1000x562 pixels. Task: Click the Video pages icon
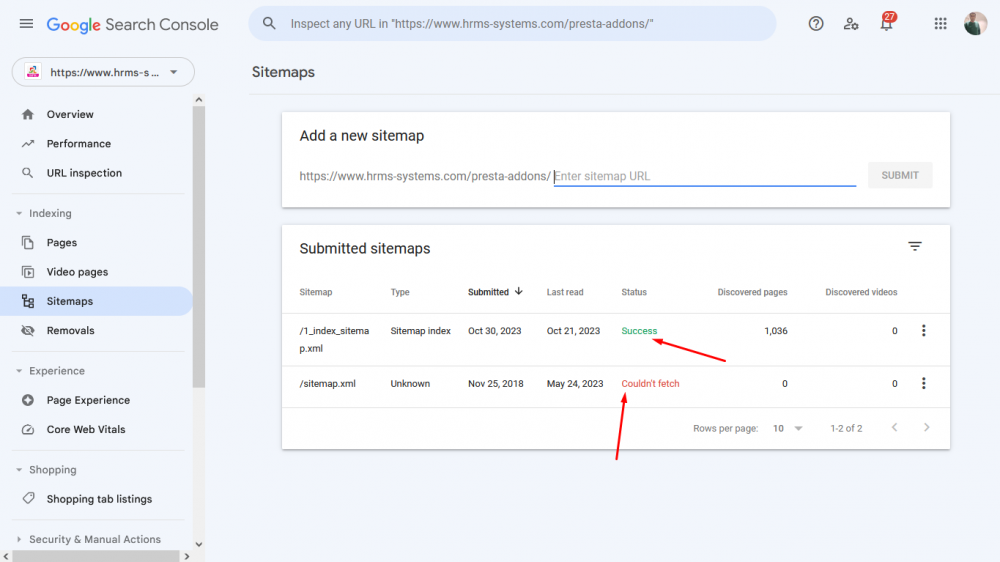click(27, 272)
